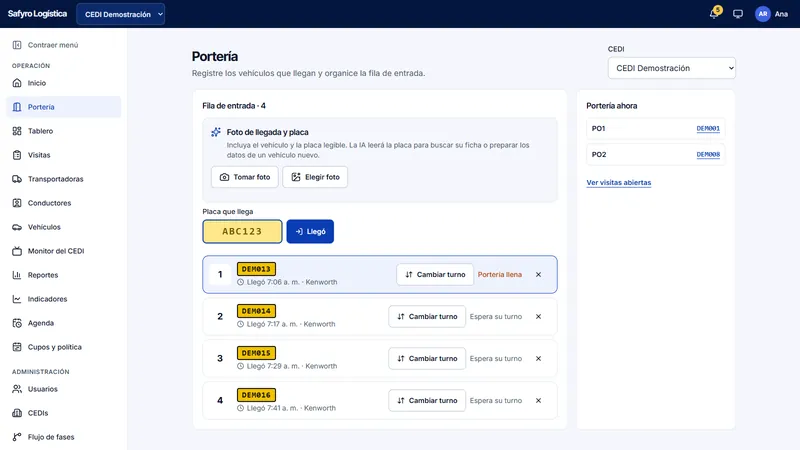Open the CEDI Demostración header dropdown
The image size is (800, 450).
click(x=120, y=14)
